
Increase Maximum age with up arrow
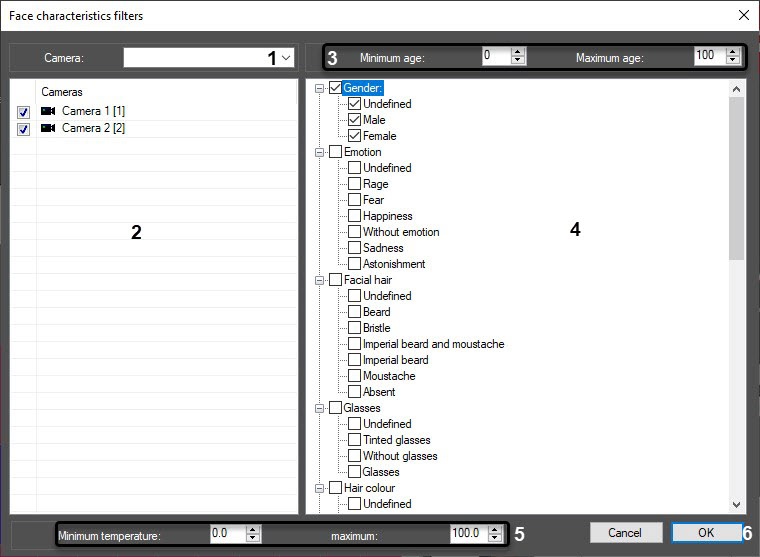click(733, 52)
